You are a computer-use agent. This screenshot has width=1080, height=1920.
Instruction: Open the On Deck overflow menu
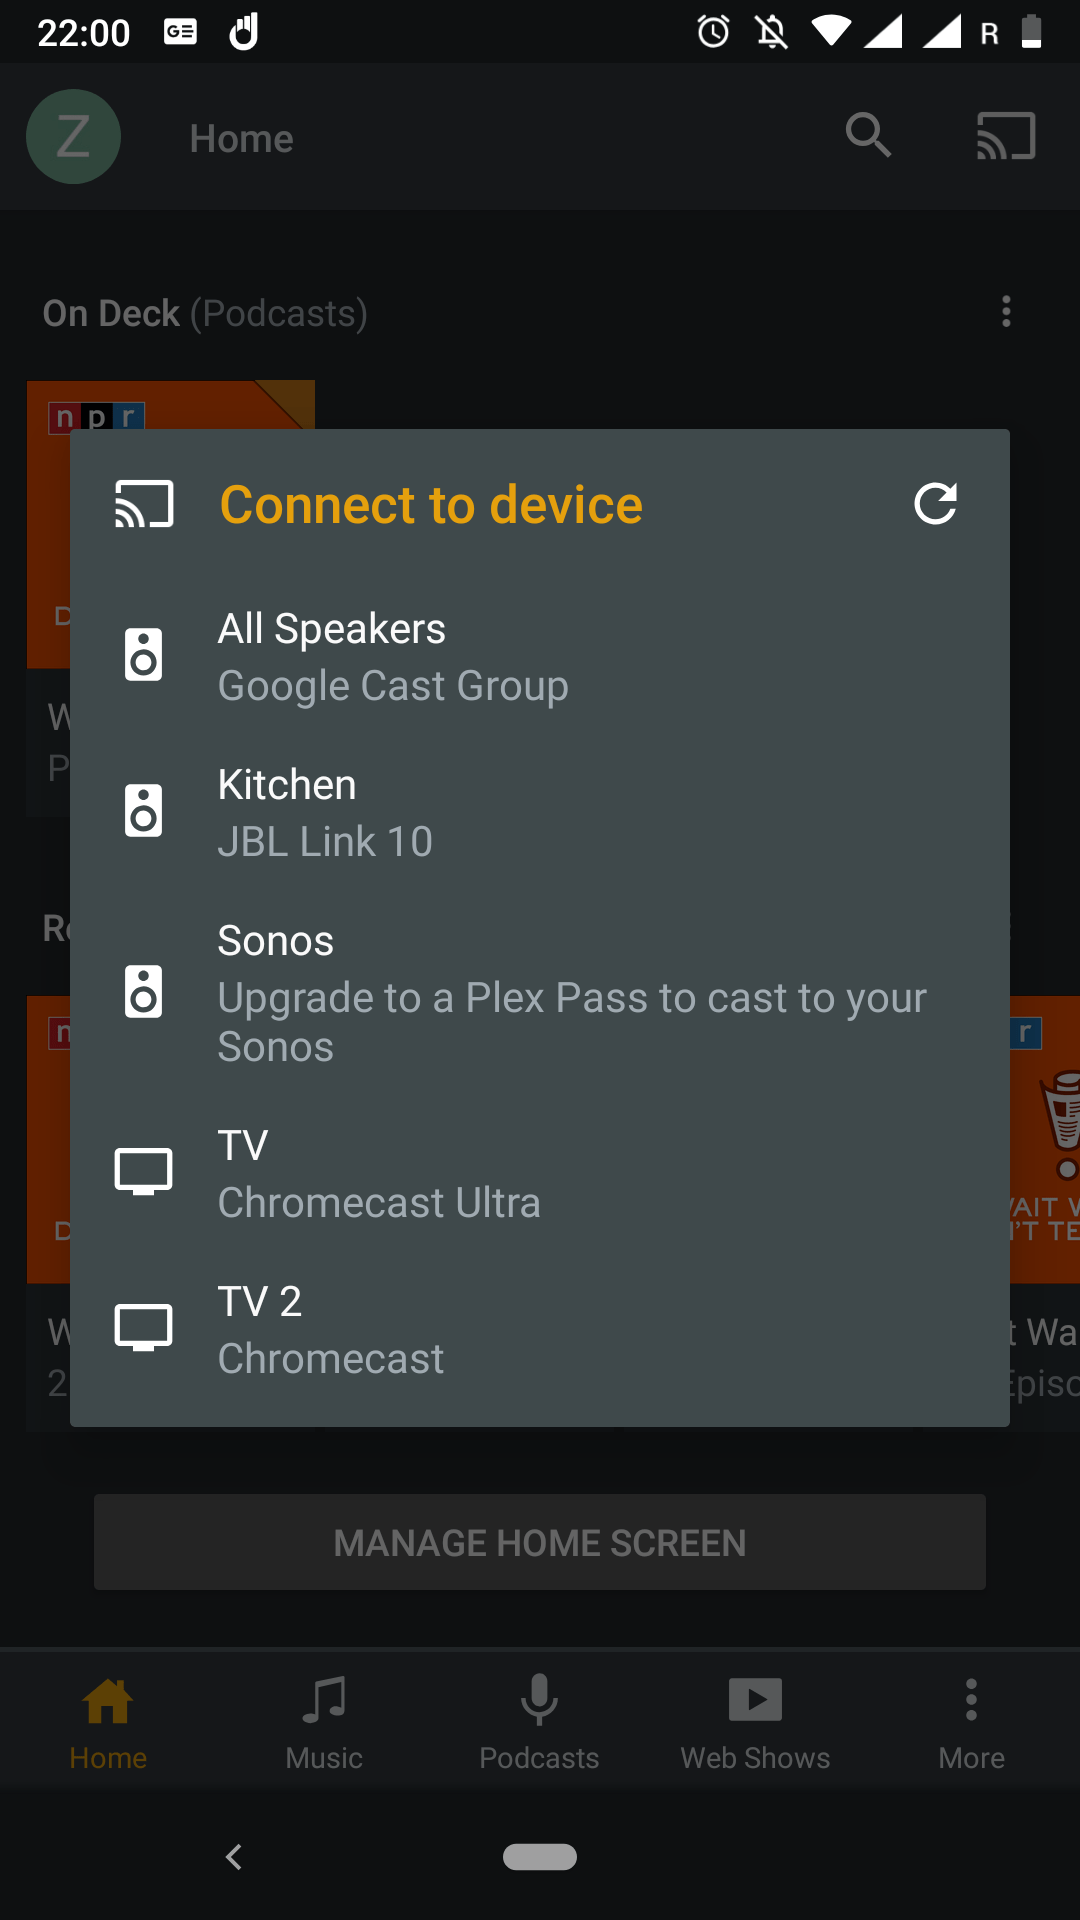1006,312
